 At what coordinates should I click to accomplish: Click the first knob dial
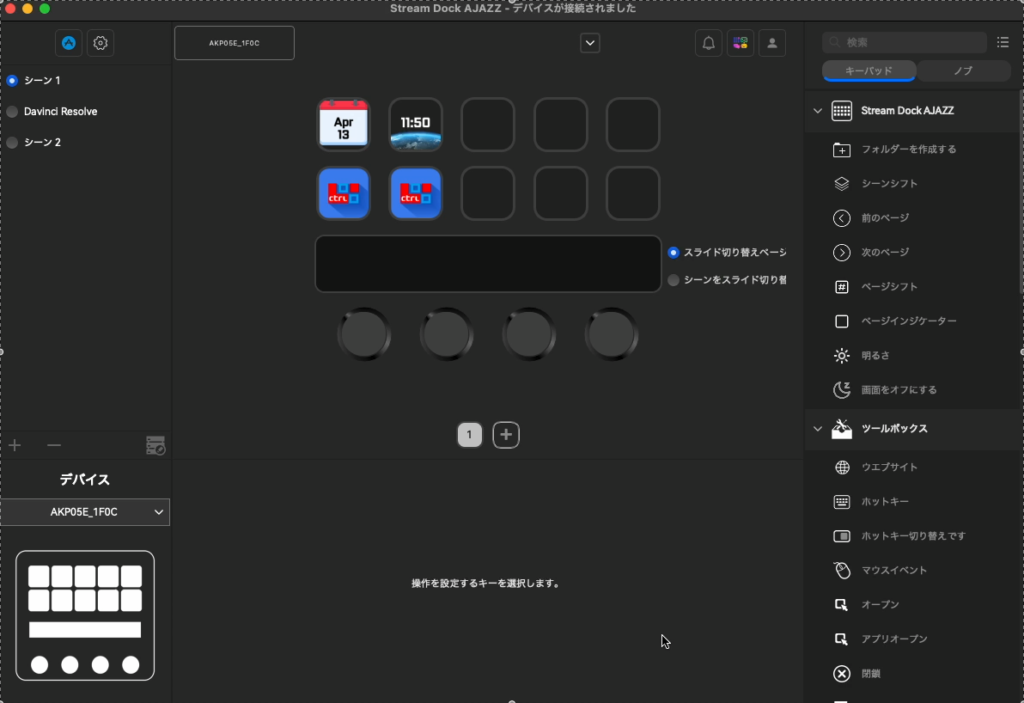pos(364,335)
